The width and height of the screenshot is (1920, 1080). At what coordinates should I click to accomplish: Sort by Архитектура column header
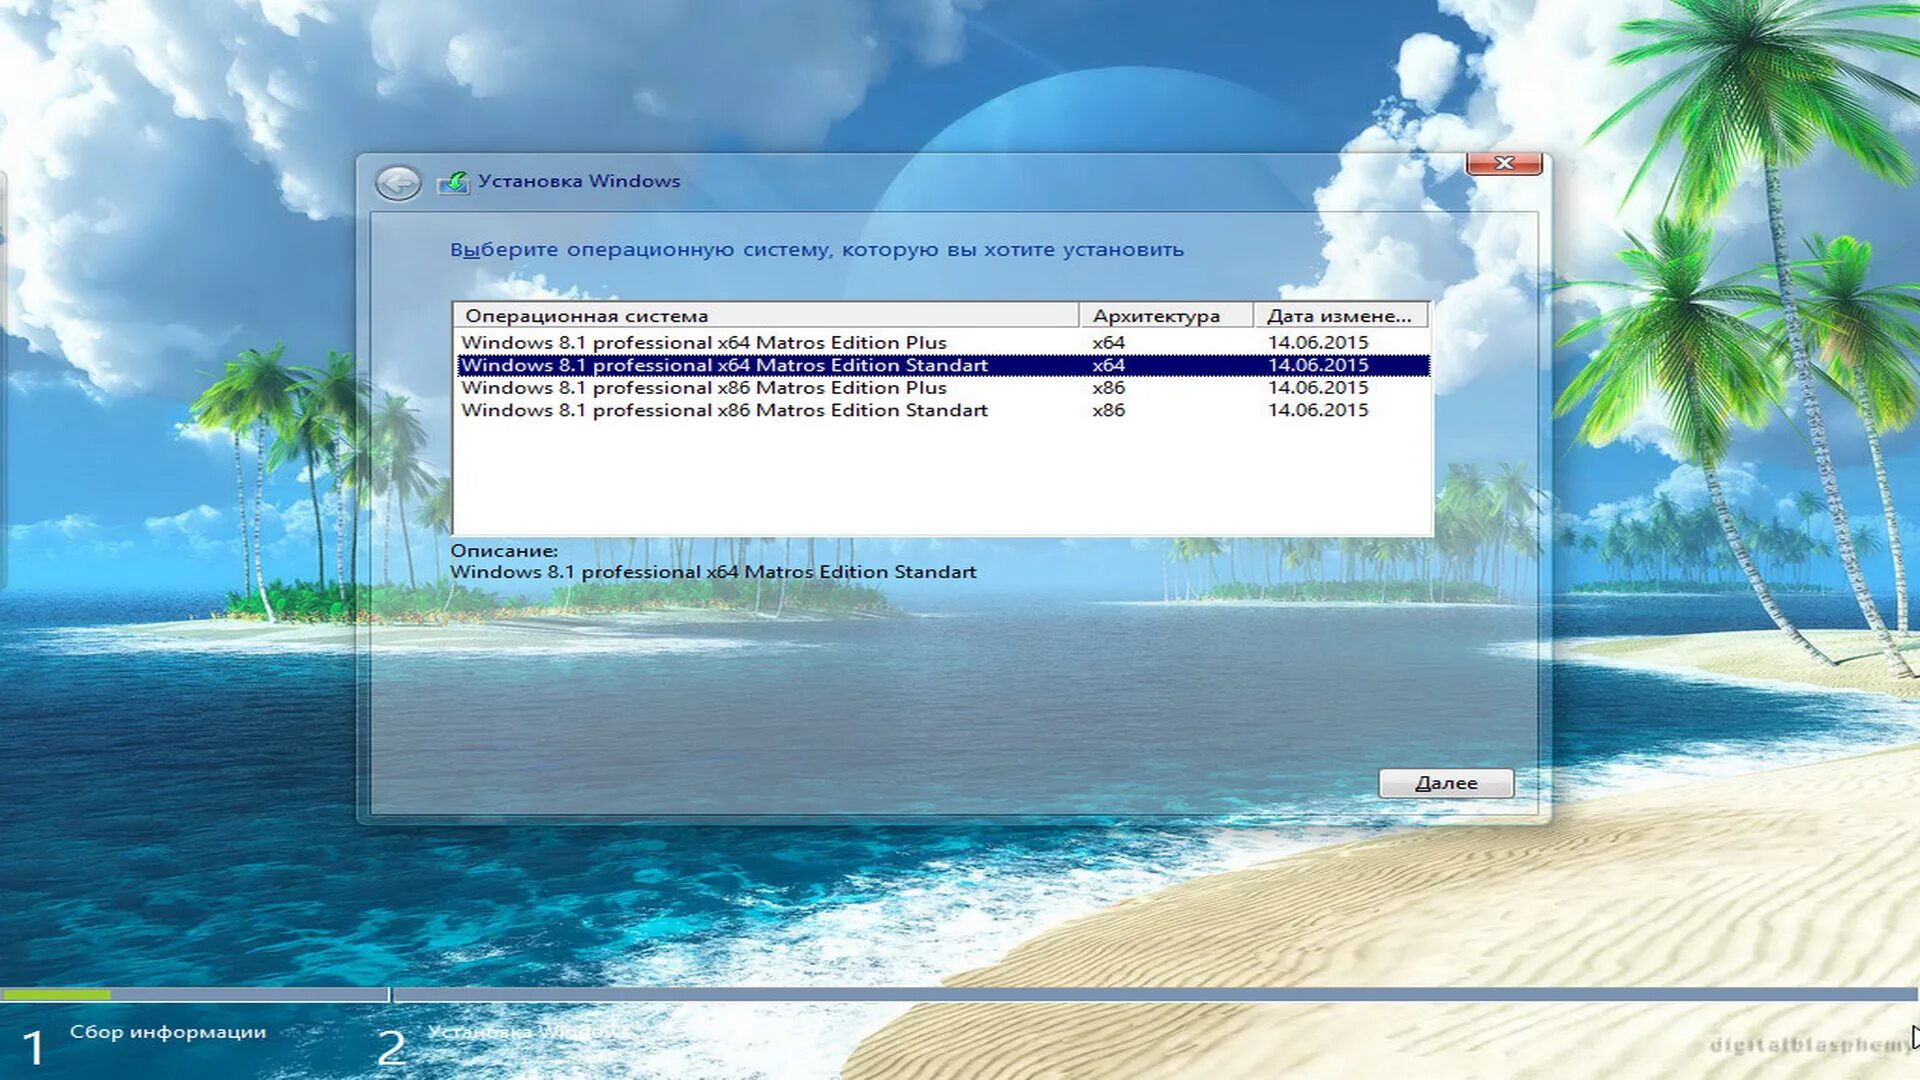(1166, 316)
